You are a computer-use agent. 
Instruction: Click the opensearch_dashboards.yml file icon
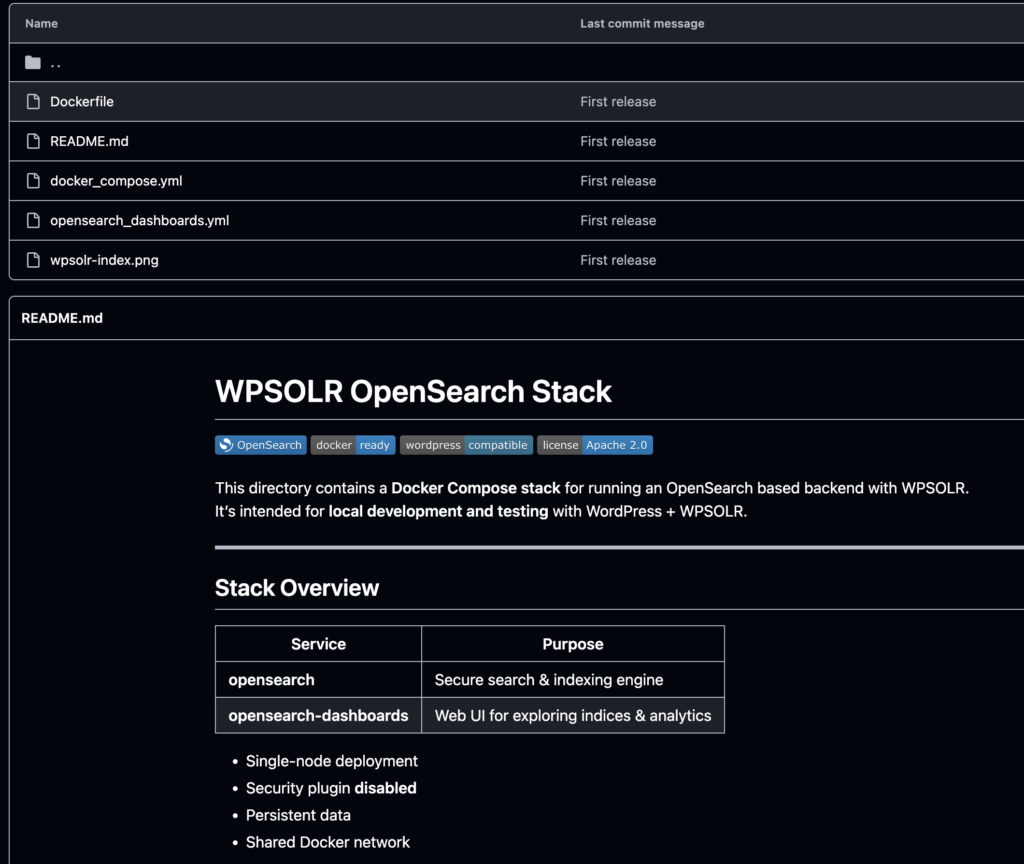point(33,221)
